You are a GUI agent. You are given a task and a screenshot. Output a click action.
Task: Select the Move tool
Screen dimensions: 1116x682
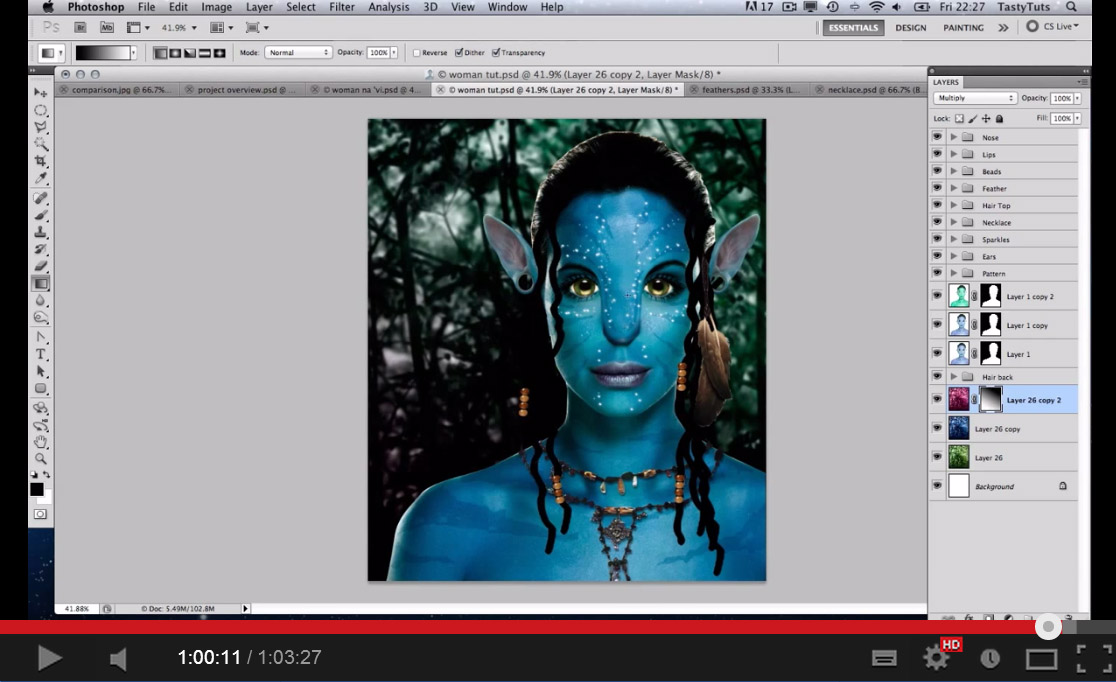click(x=41, y=93)
